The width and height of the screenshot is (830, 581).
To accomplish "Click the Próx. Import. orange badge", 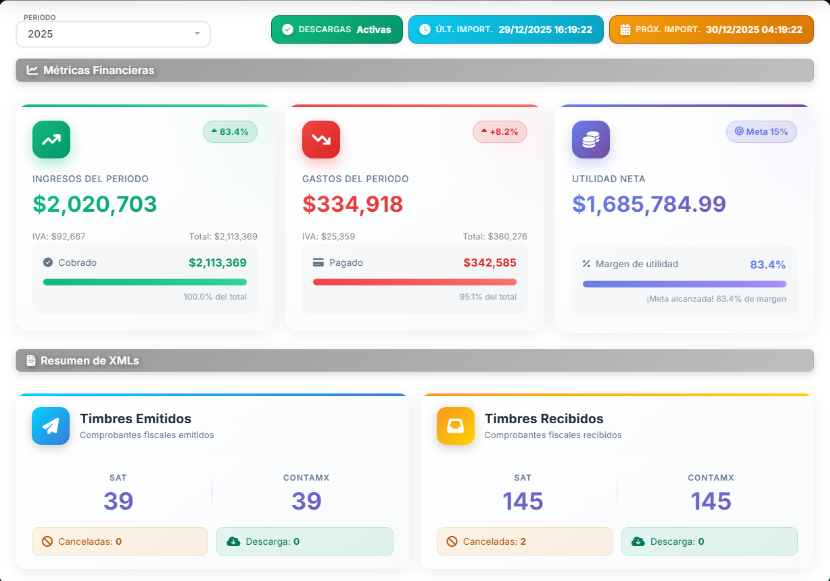I will (x=711, y=30).
